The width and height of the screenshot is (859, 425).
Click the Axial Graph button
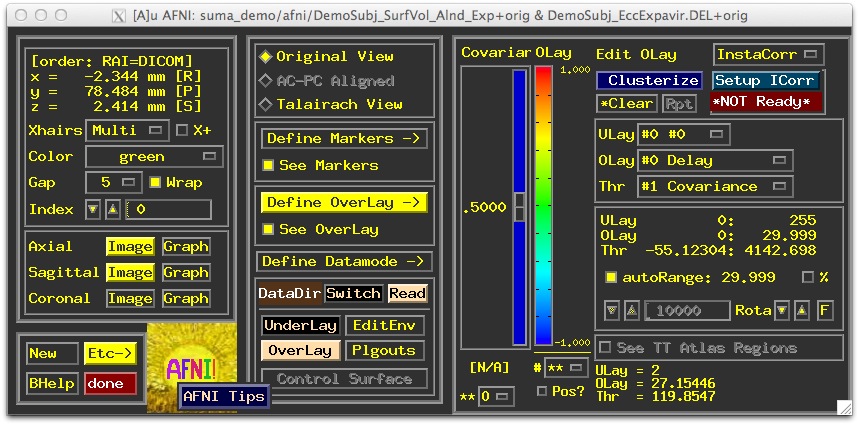tap(186, 247)
